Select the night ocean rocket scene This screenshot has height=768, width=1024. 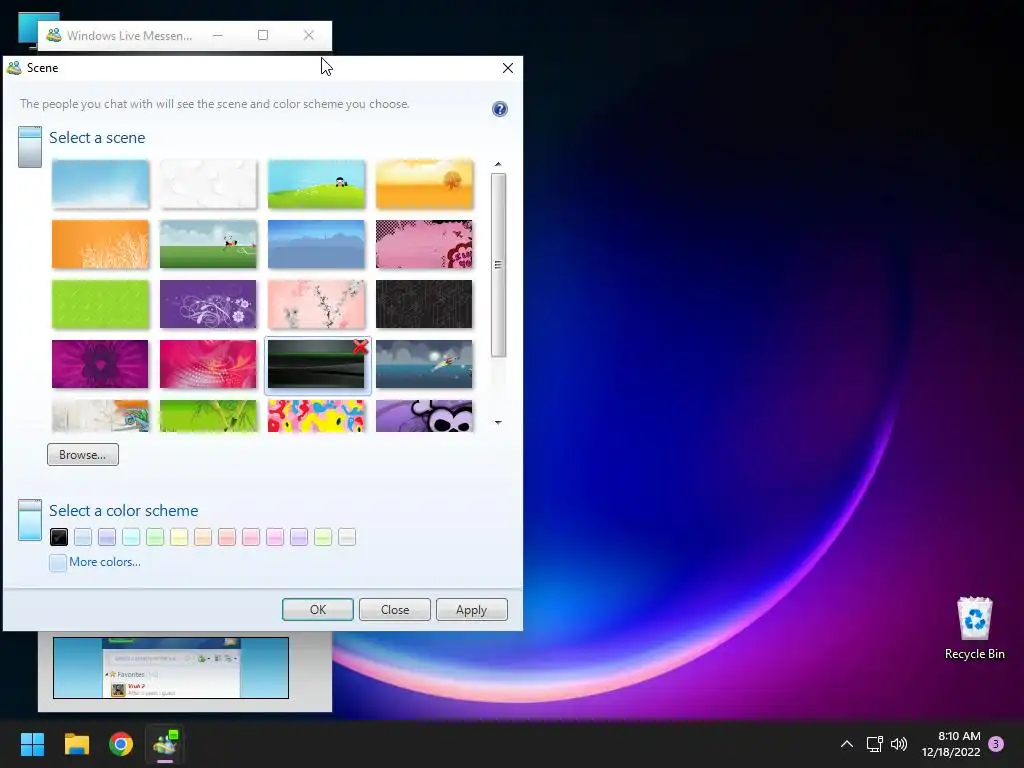click(424, 364)
